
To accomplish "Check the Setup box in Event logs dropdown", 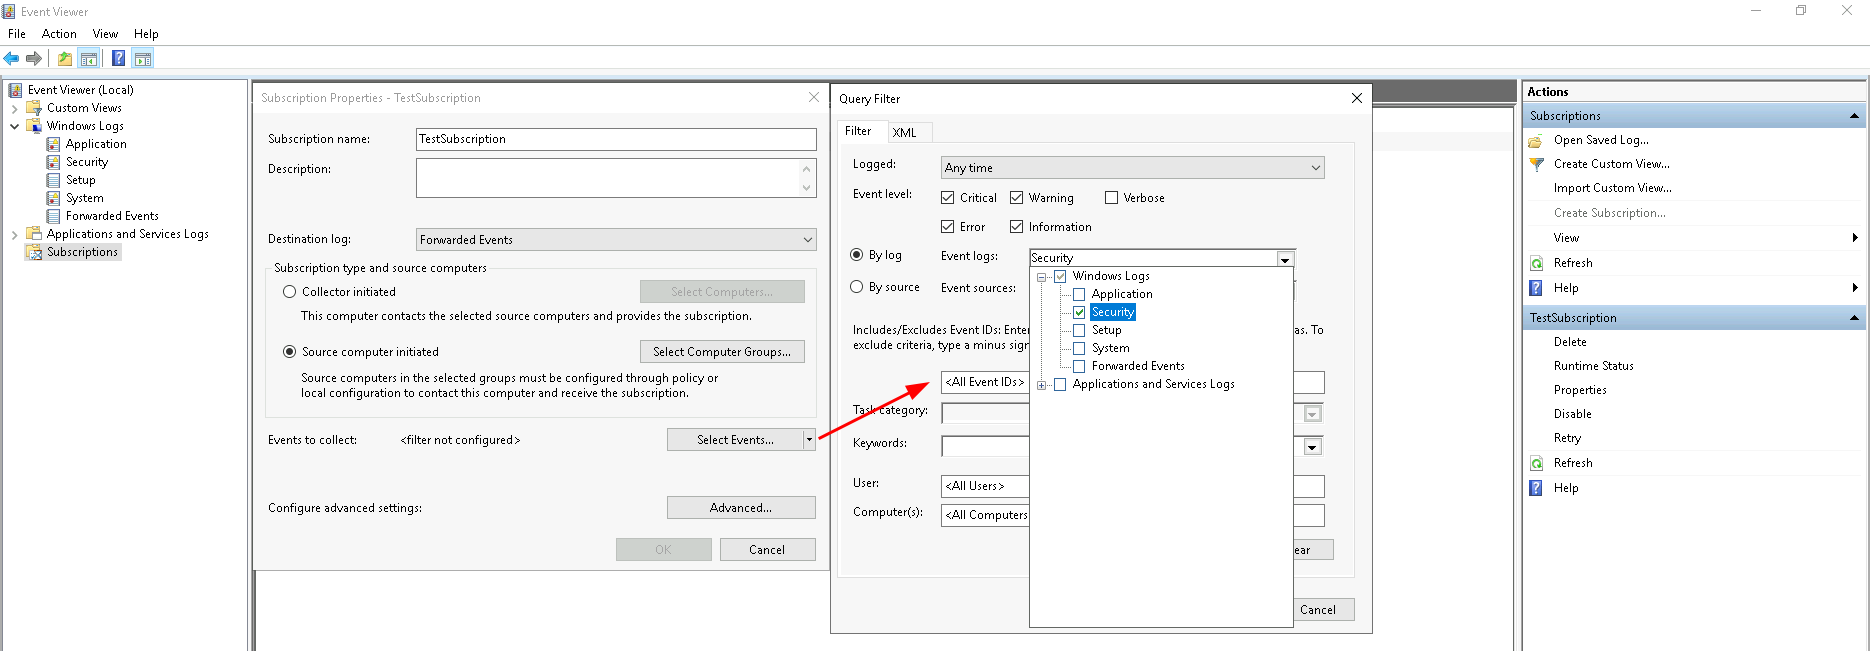I will (1079, 330).
